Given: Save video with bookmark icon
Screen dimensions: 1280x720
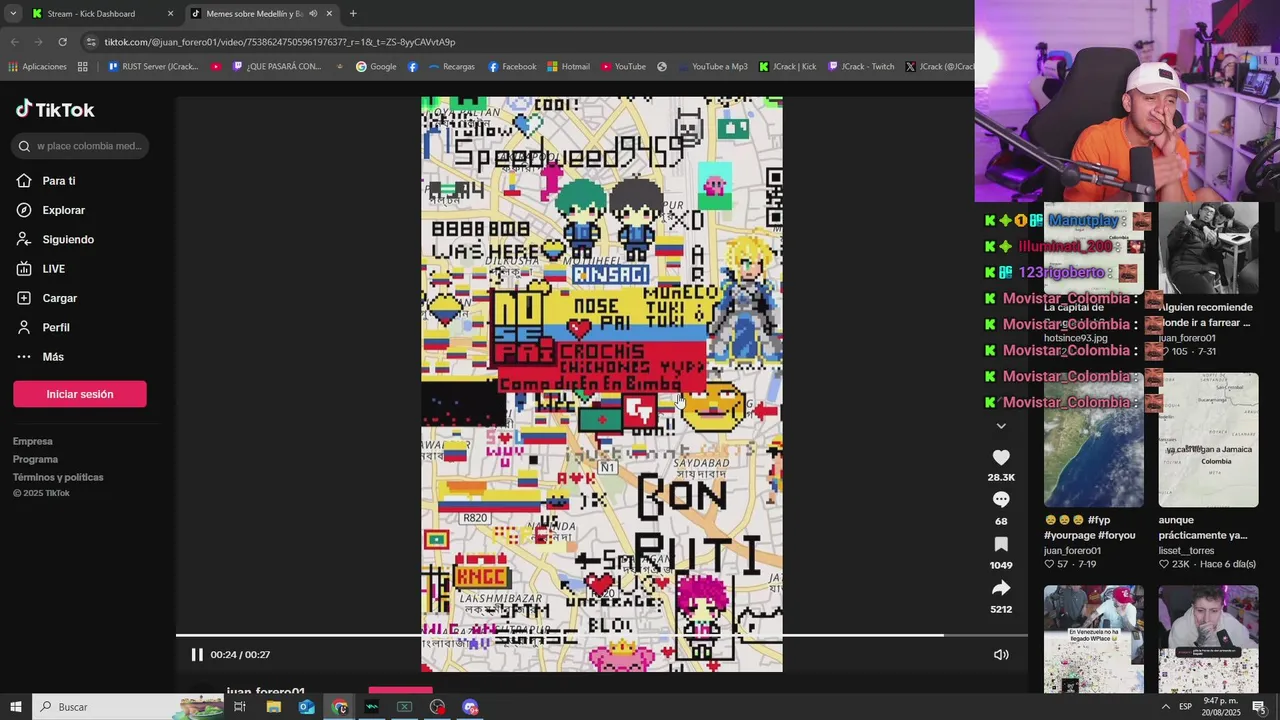Looking at the screenshot, I should [x=1001, y=544].
